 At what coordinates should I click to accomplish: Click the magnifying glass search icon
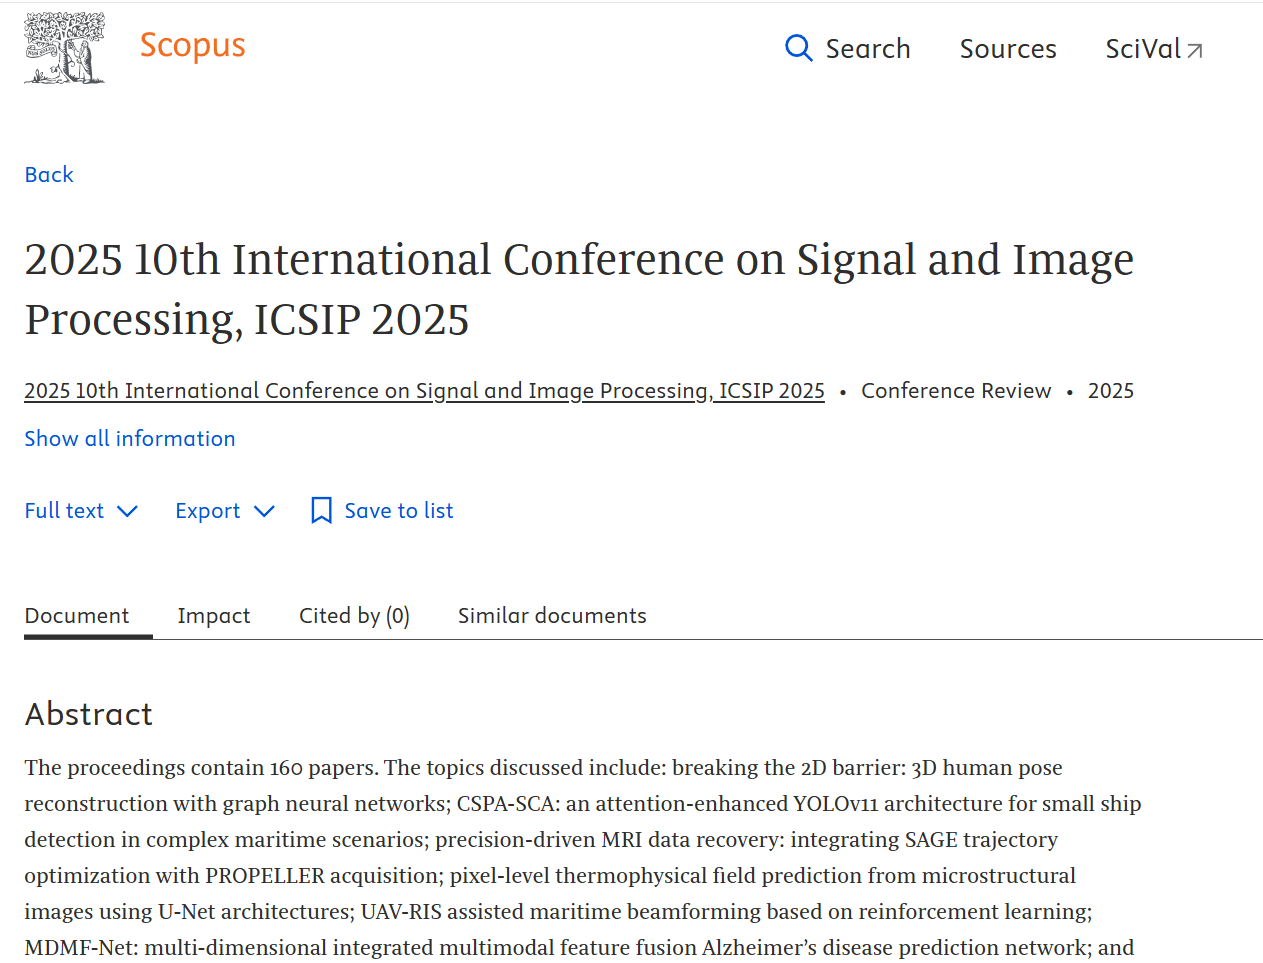pos(798,48)
